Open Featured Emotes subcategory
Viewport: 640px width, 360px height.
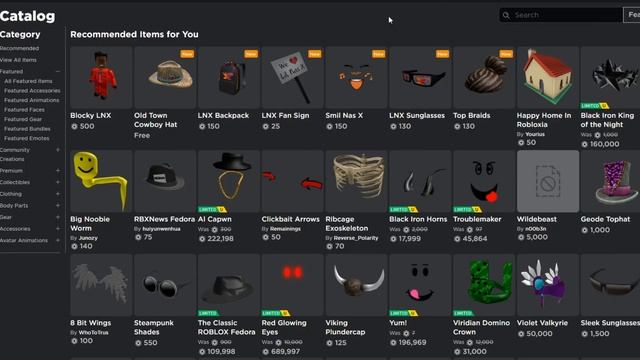point(27,138)
